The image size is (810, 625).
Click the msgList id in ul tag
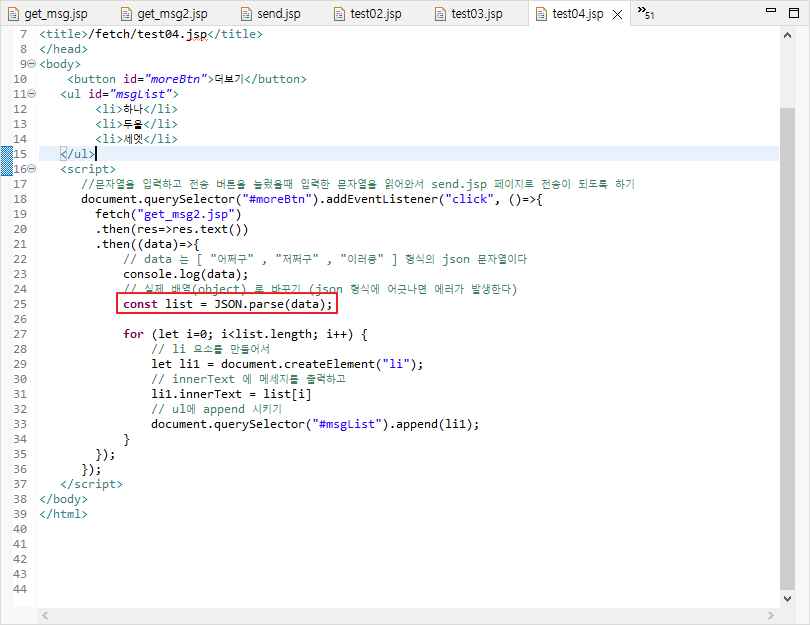pyautogui.click(x=141, y=94)
